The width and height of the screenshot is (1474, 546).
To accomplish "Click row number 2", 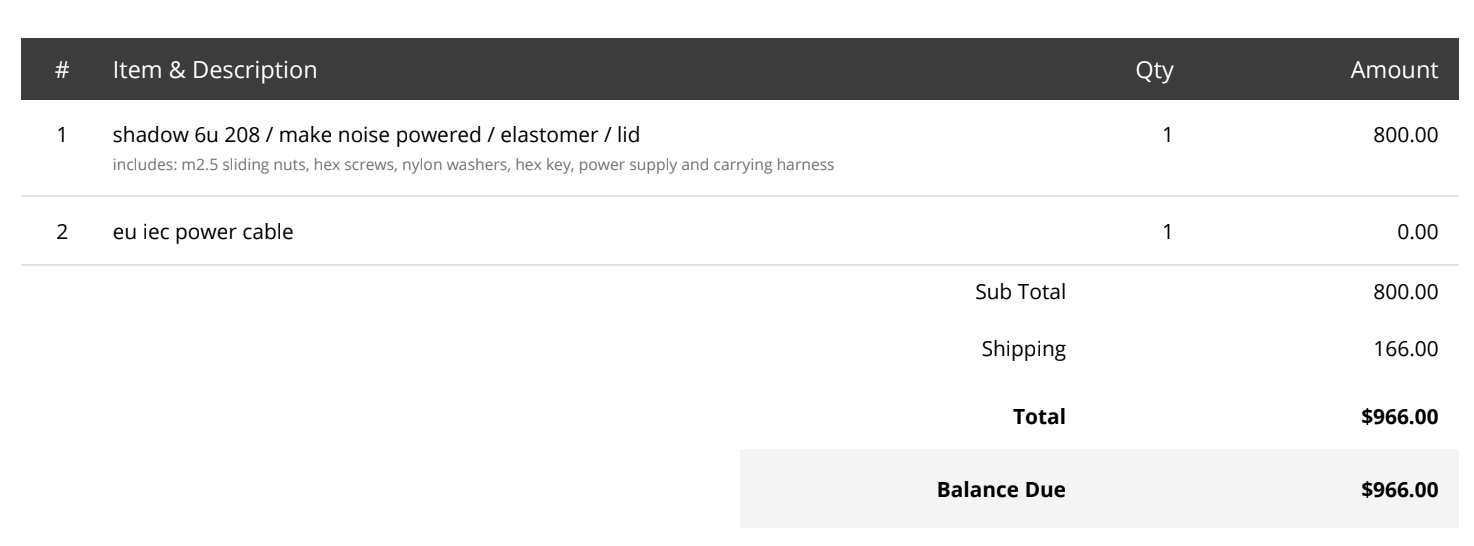I will (61, 233).
